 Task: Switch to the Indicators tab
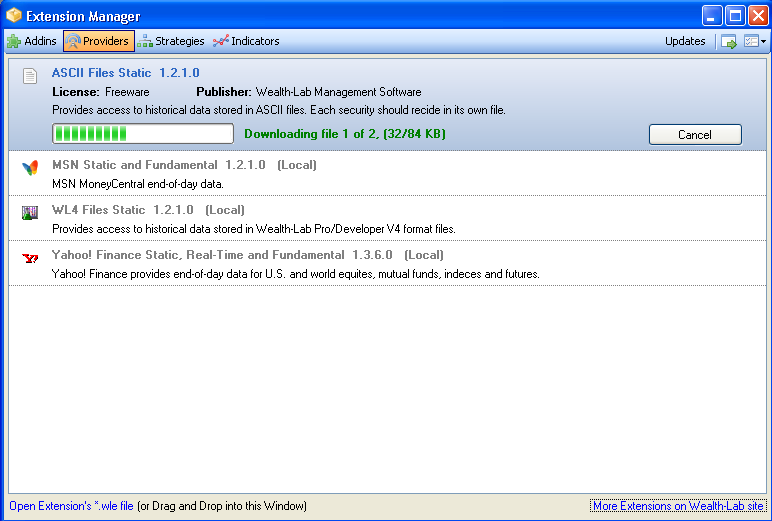point(246,41)
